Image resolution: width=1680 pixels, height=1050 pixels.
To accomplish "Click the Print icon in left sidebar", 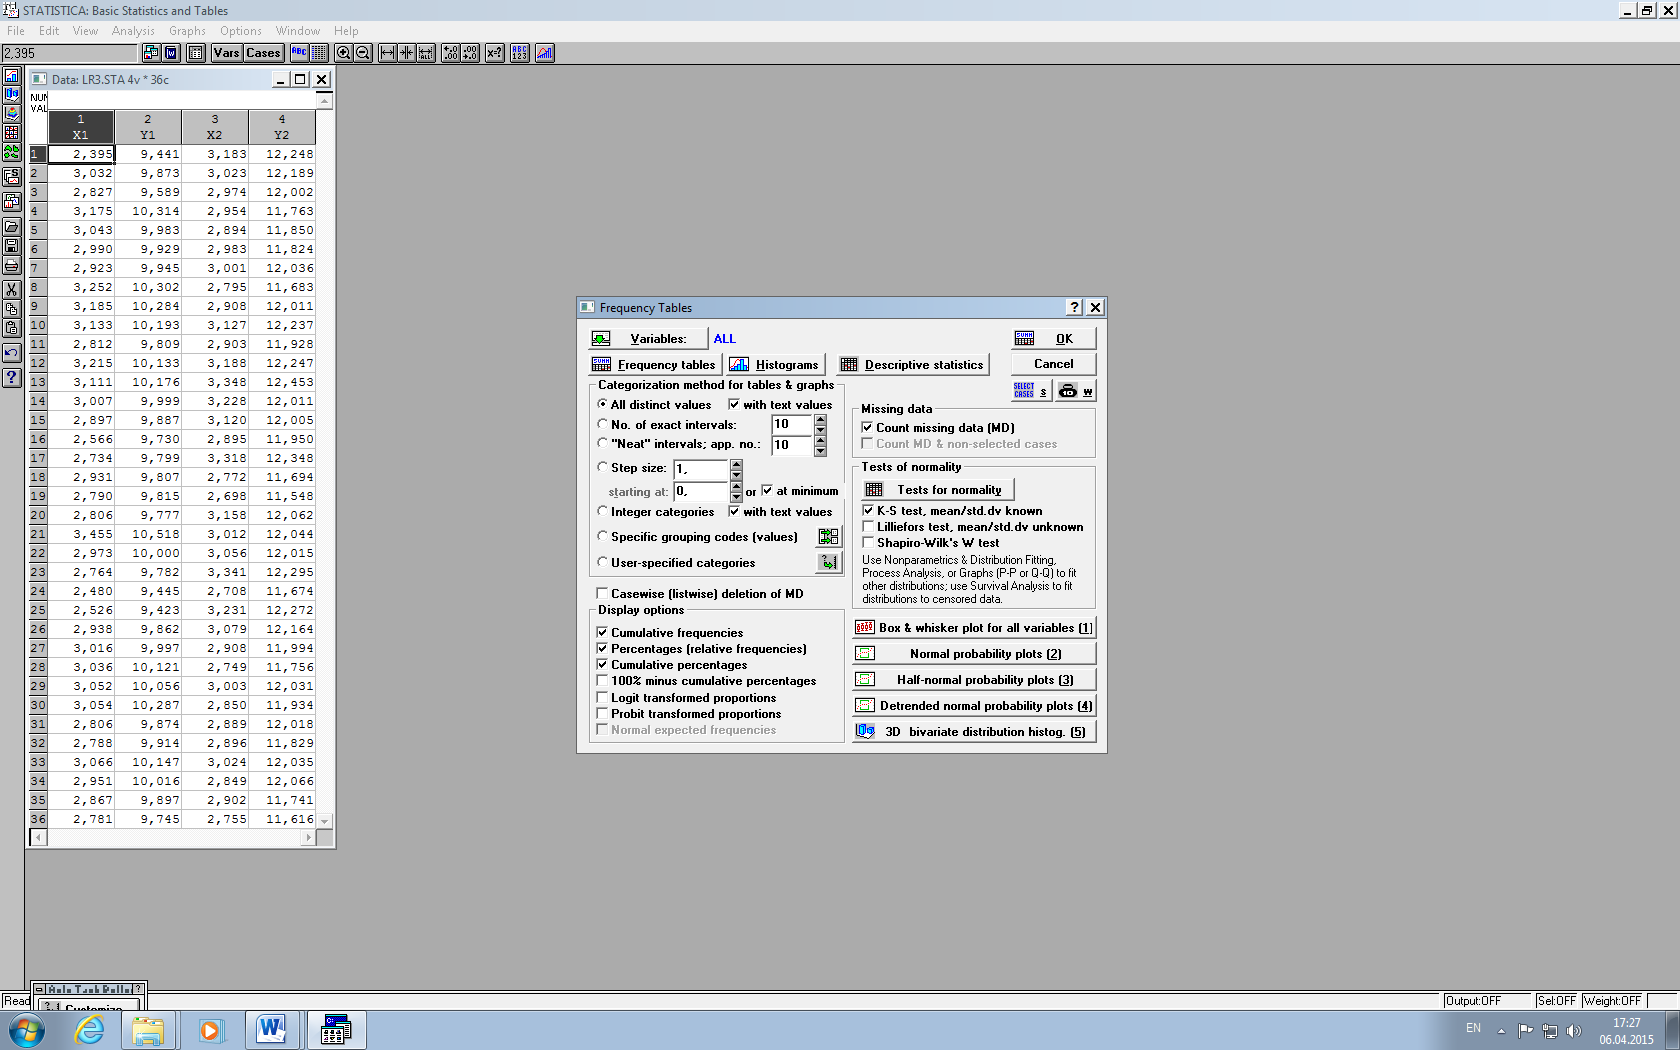I will coord(11,265).
